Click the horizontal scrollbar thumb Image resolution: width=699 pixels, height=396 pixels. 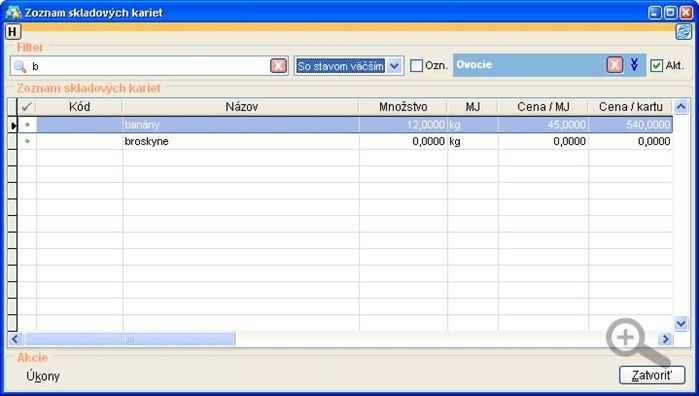tap(129, 339)
